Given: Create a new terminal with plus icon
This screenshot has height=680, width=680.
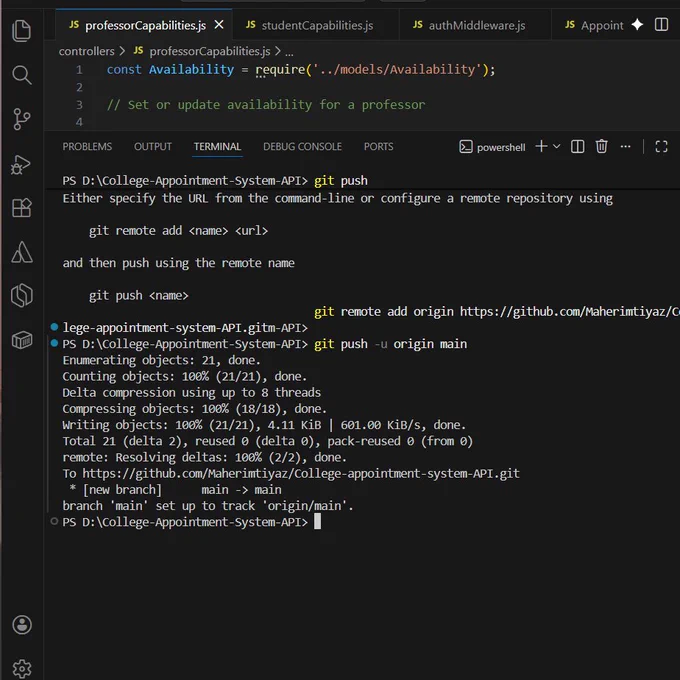Looking at the screenshot, I should (541, 146).
